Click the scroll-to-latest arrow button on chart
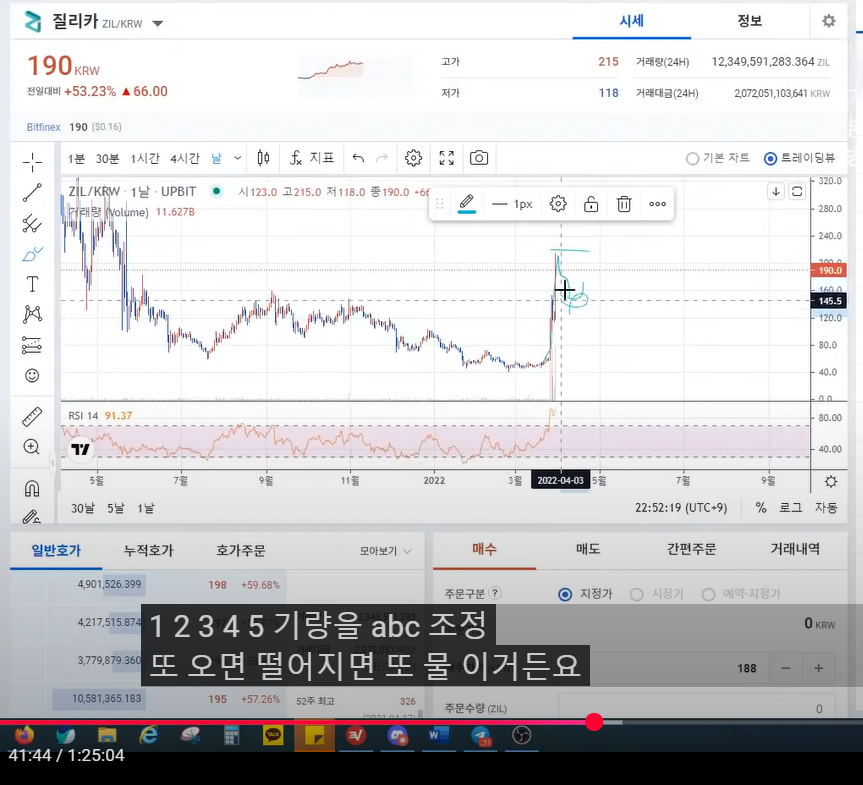The width and height of the screenshot is (863, 785). [x=776, y=192]
